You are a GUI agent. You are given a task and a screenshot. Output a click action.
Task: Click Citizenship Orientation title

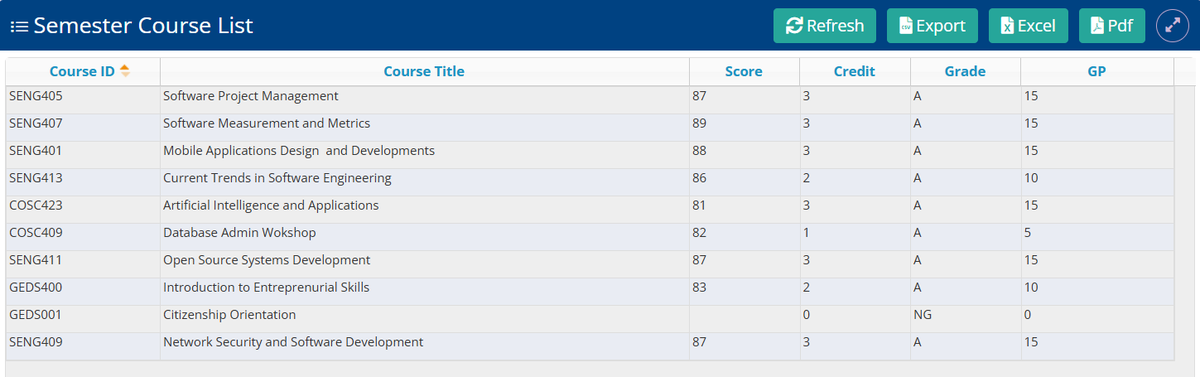point(230,315)
